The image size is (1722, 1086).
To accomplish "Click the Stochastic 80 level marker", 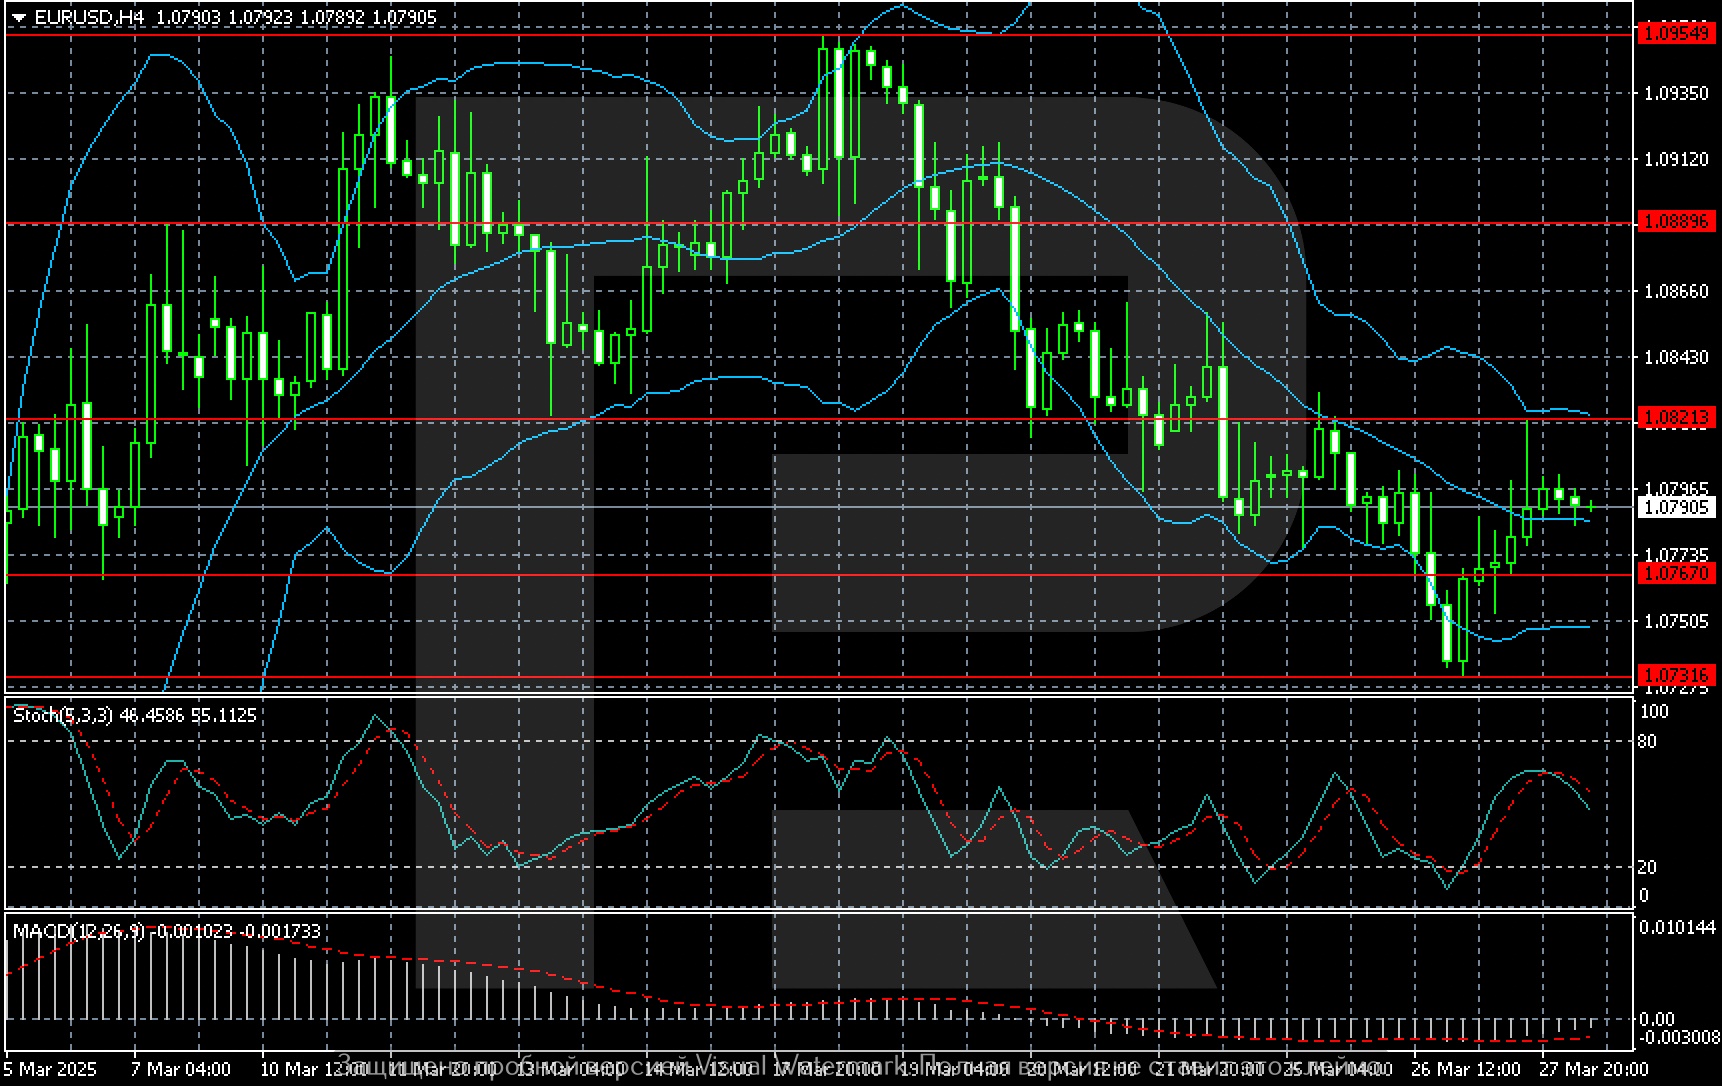I will click(x=1646, y=741).
